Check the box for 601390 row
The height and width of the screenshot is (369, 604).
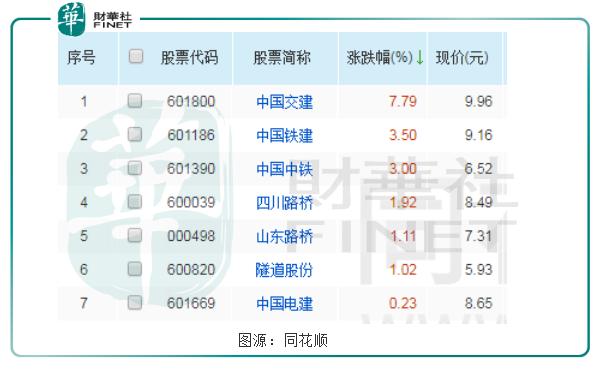tap(135, 168)
